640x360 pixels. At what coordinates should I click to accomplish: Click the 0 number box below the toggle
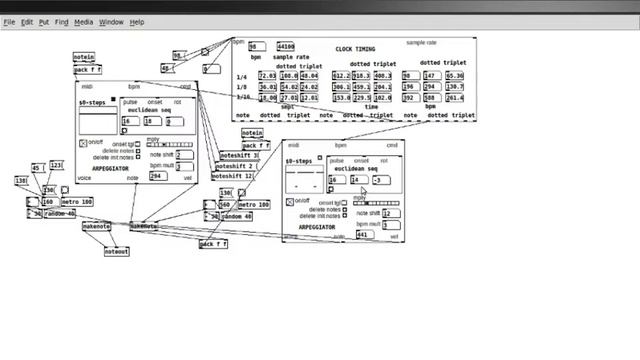tap(211, 69)
